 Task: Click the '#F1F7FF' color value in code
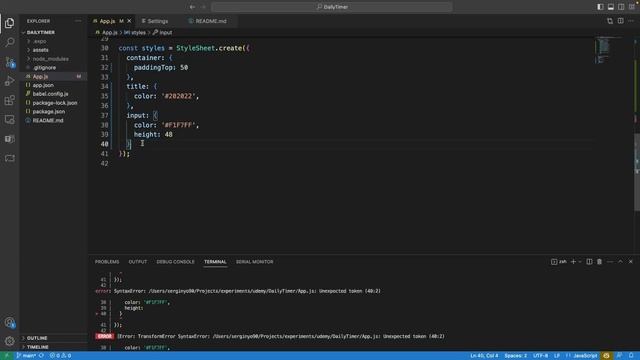pyautogui.click(x=178, y=125)
